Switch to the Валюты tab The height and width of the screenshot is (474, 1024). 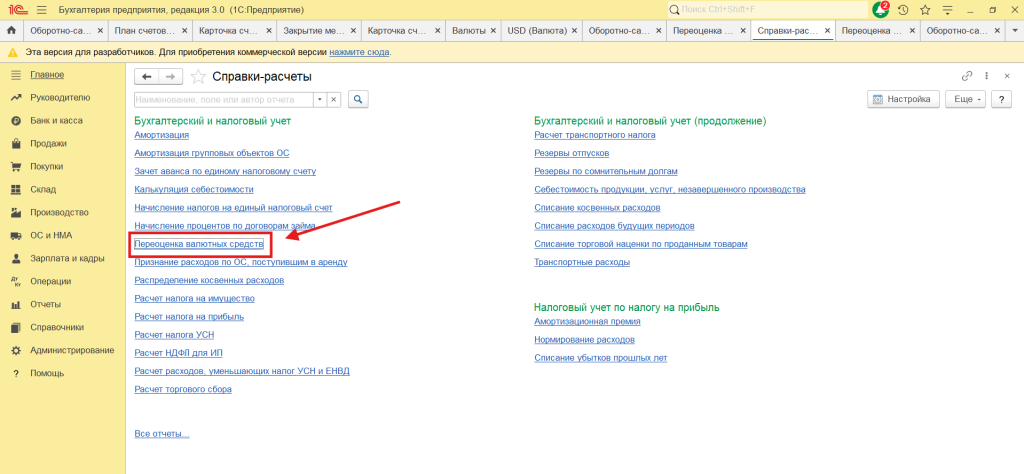click(x=469, y=30)
